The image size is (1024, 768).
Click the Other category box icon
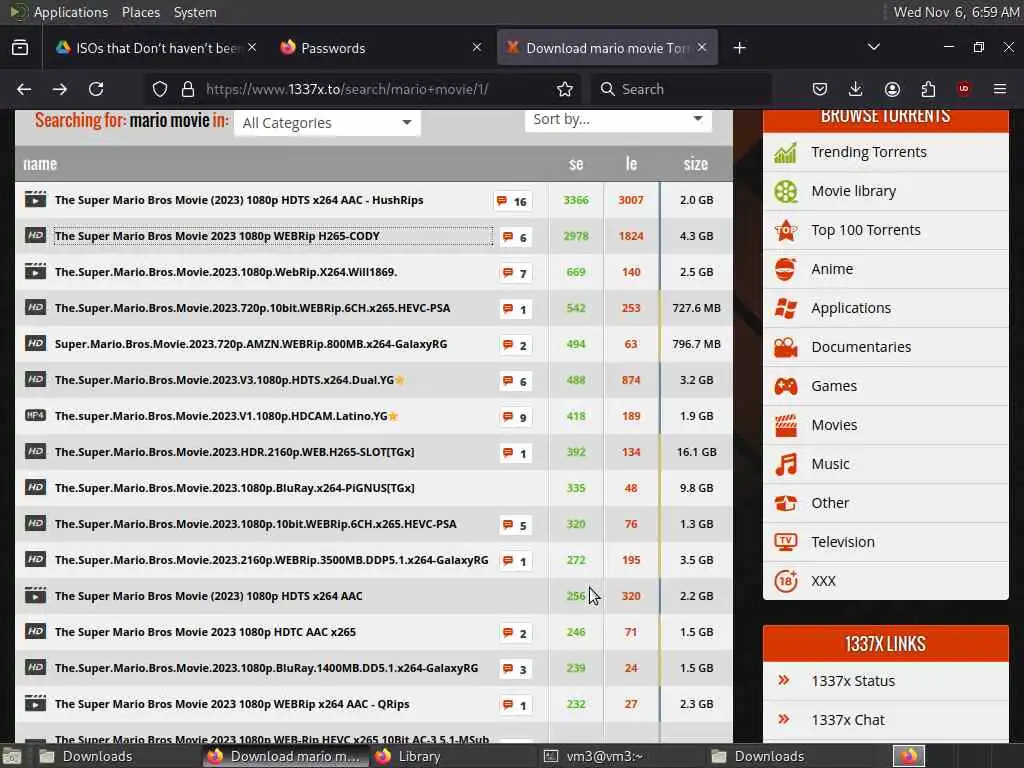pyautogui.click(x=786, y=503)
